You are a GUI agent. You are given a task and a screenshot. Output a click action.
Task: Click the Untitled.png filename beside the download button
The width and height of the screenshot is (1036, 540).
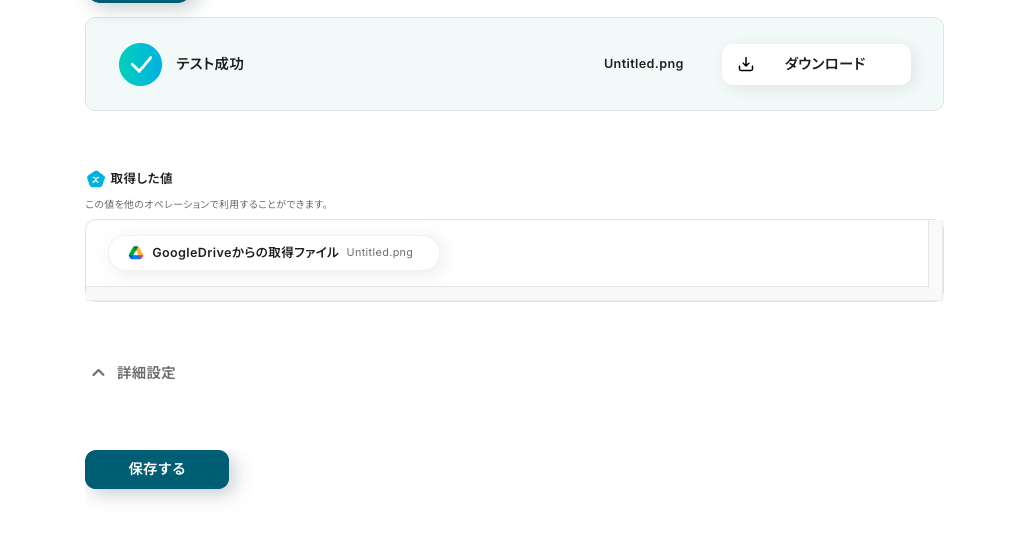[x=644, y=64]
